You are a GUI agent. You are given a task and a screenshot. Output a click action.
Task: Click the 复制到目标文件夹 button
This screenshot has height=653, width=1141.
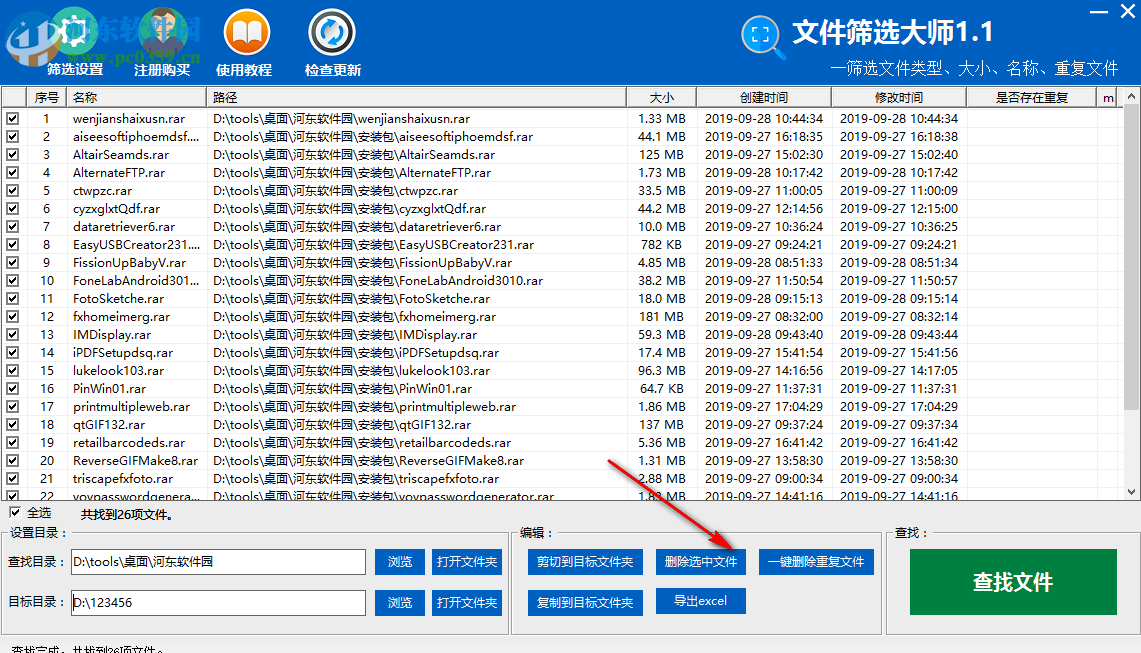click(x=585, y=602)
